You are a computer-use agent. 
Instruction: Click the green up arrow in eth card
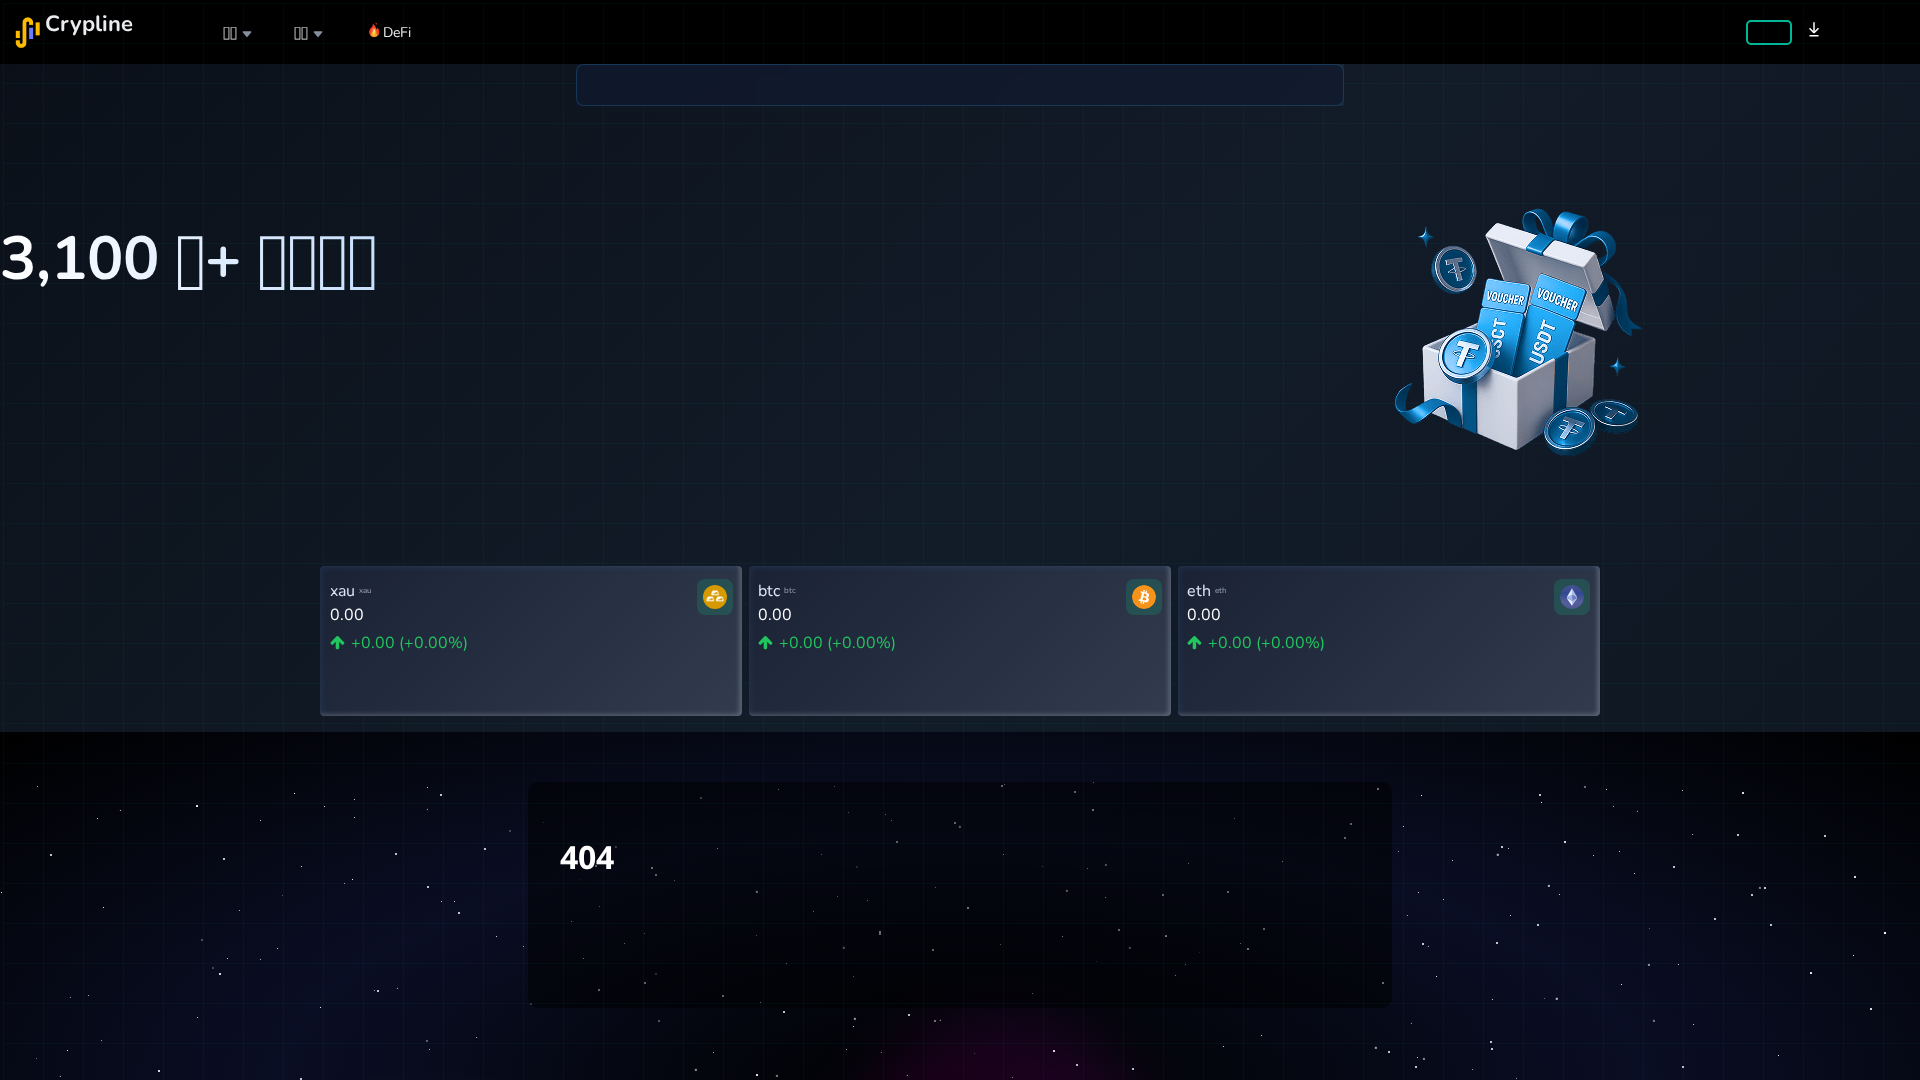click(1194, 643)
